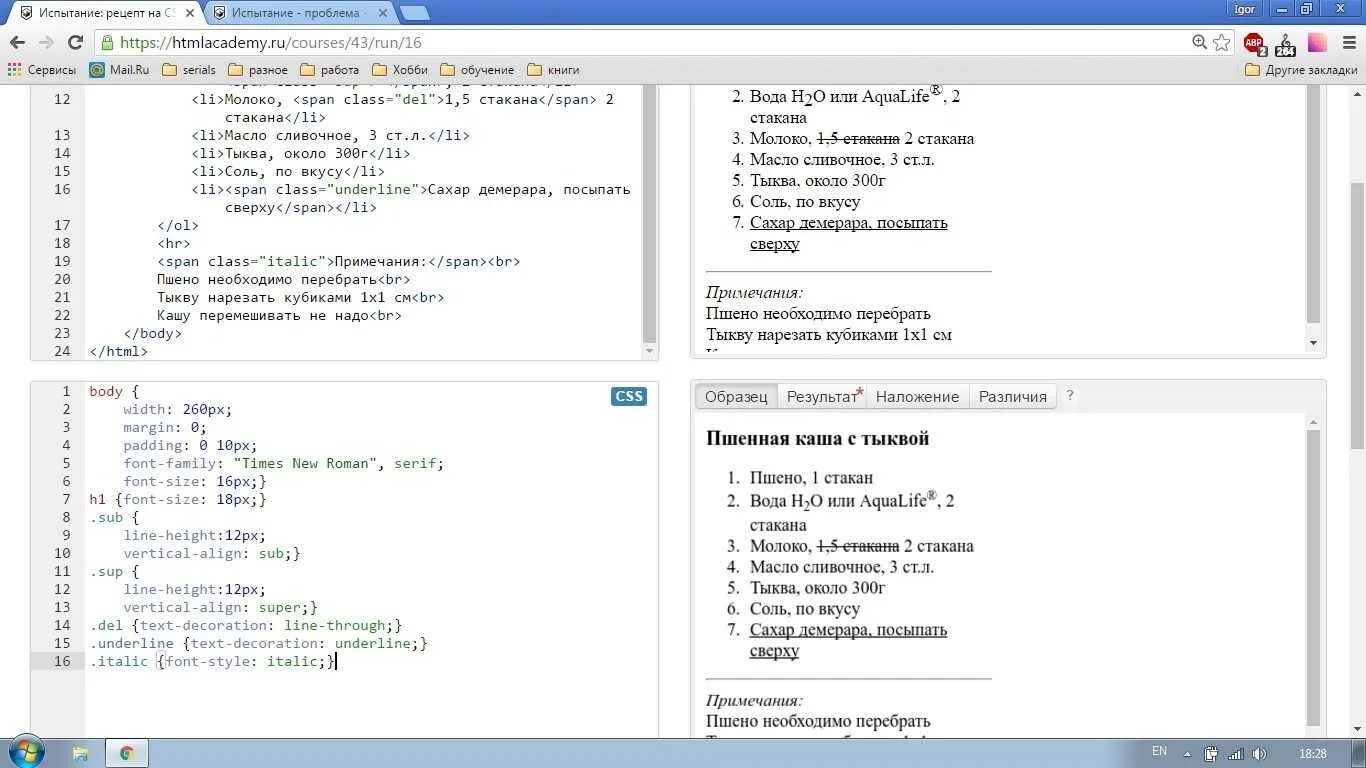Open the Chrome hamburger menu
Viewport: 1366px width, 768px height.
[1347, 43]
